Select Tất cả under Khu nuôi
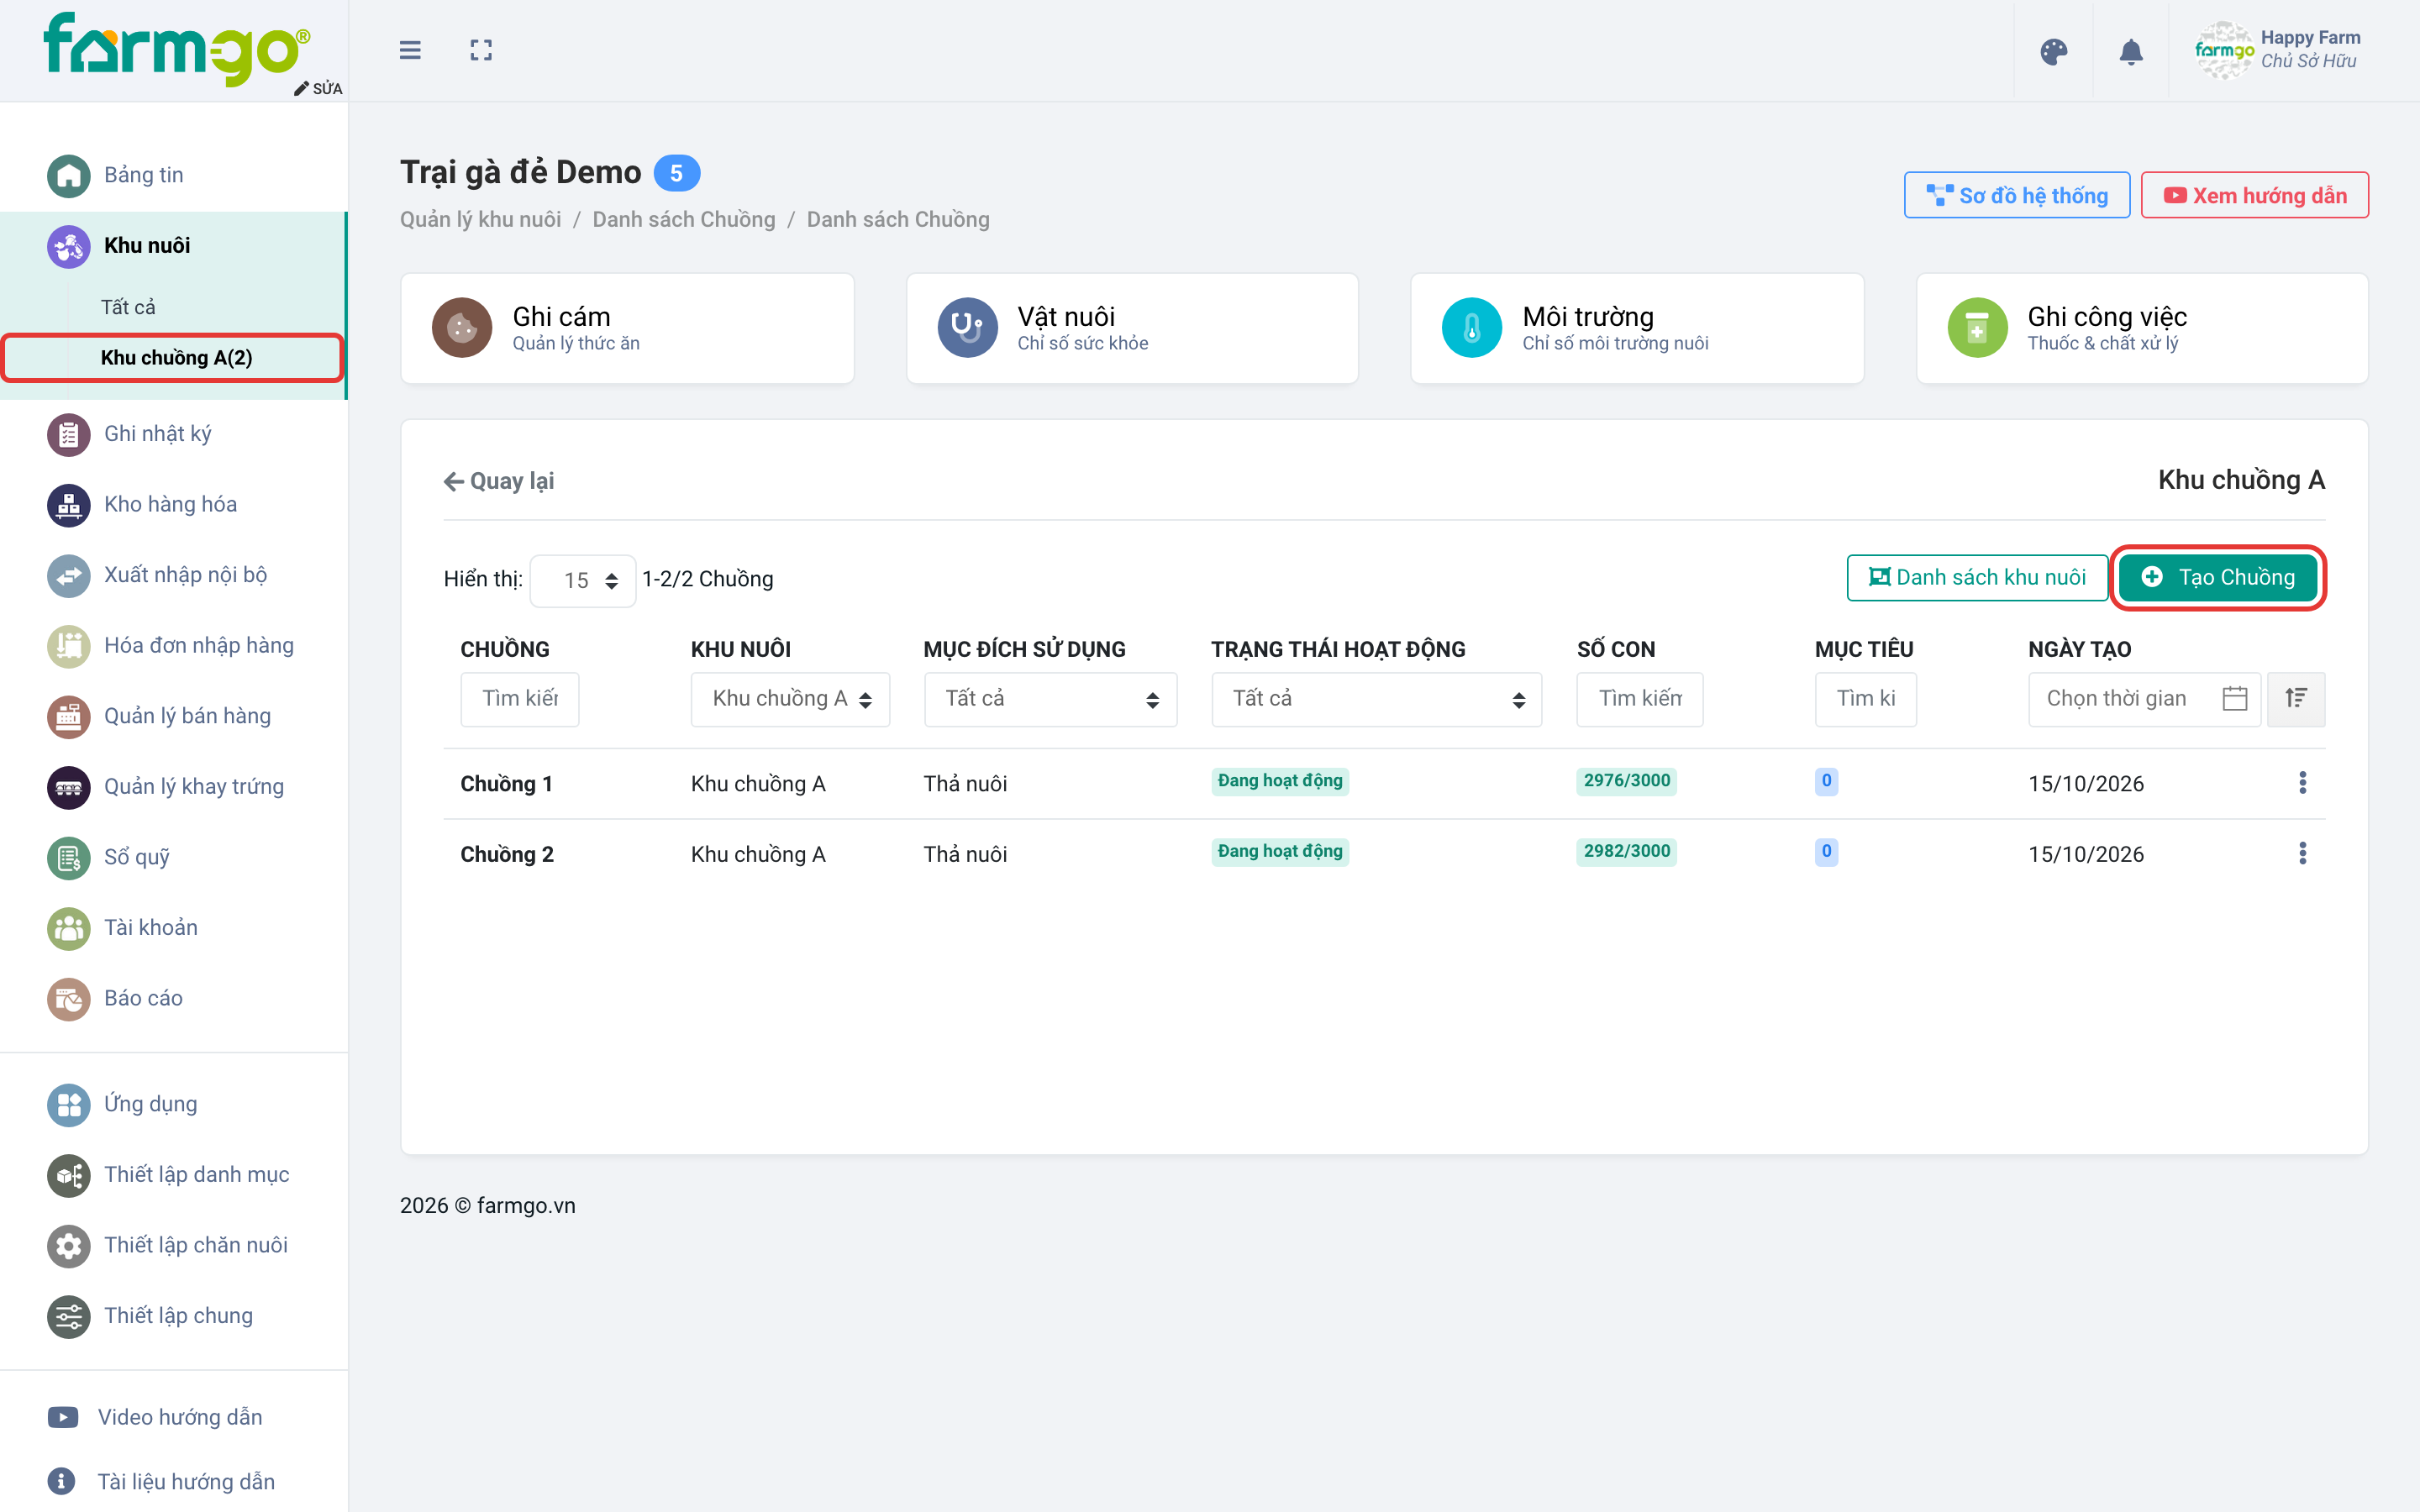 click(x=128, y=307)
